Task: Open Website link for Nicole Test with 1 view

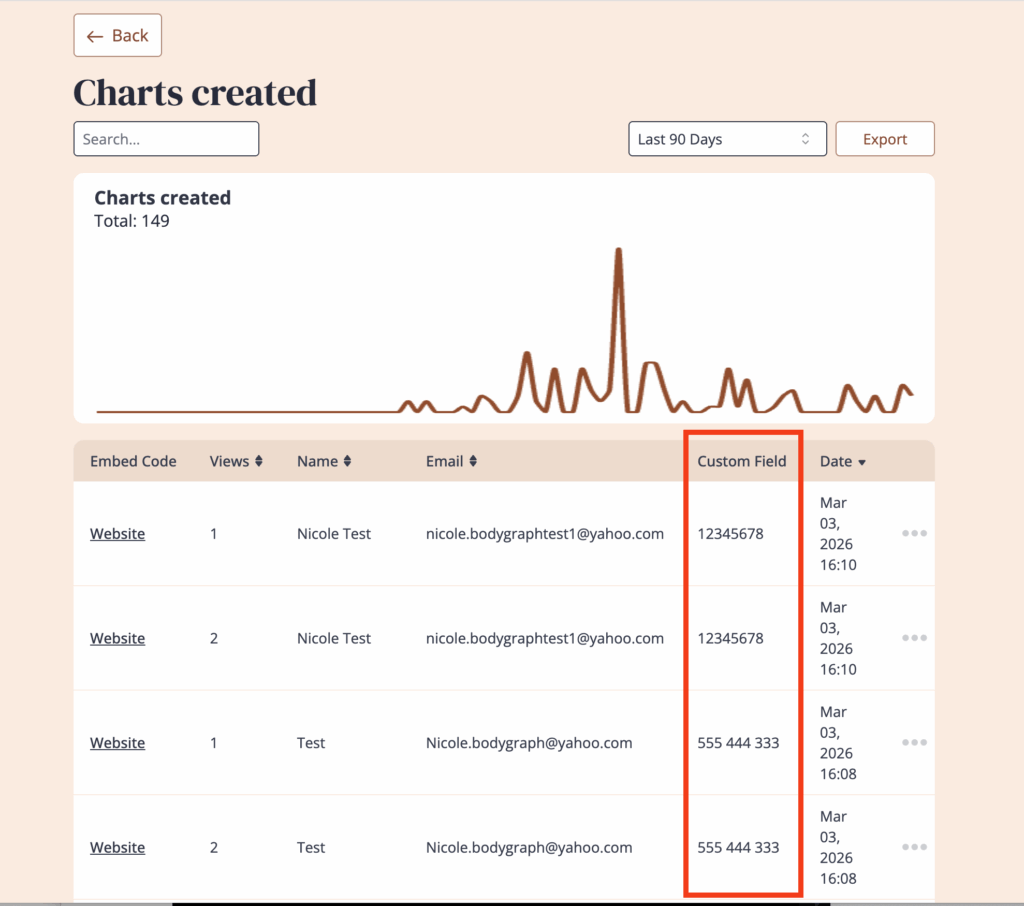Action: coord(117,534)
